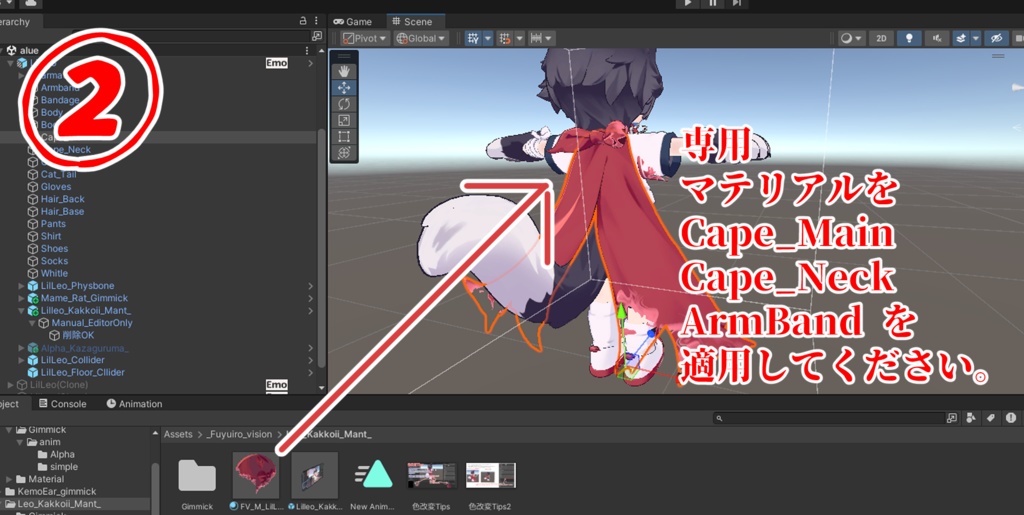
Task: Toggle grid snapping button
Action: tap(505, 39)
